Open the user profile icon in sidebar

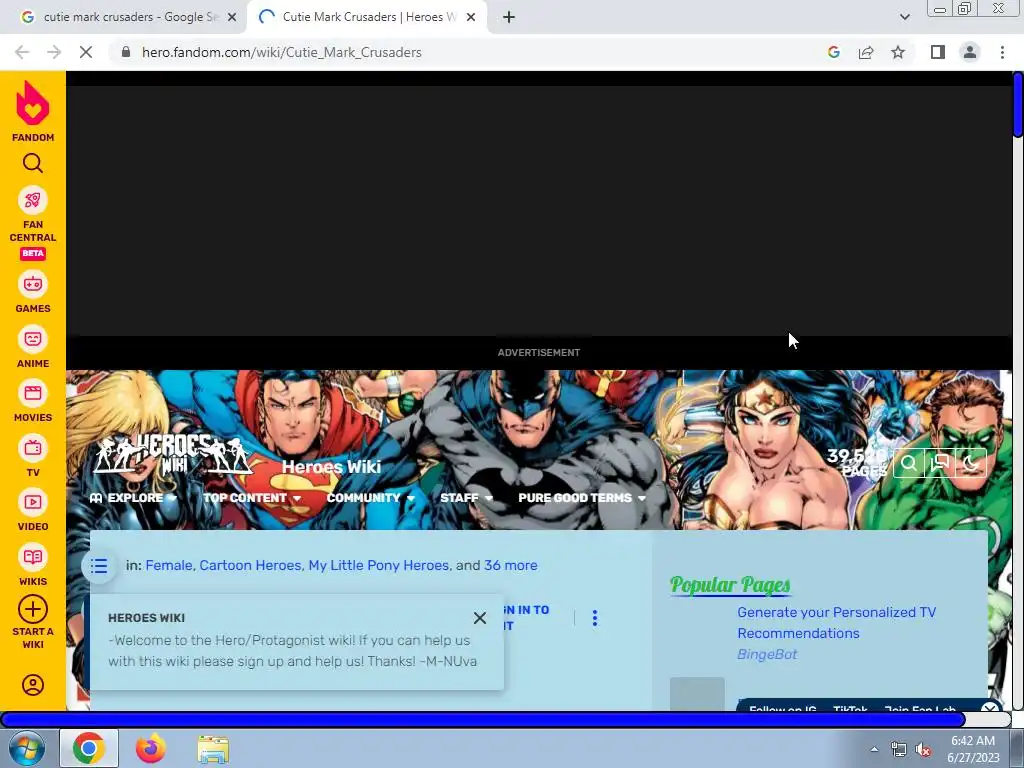[33, 684]
